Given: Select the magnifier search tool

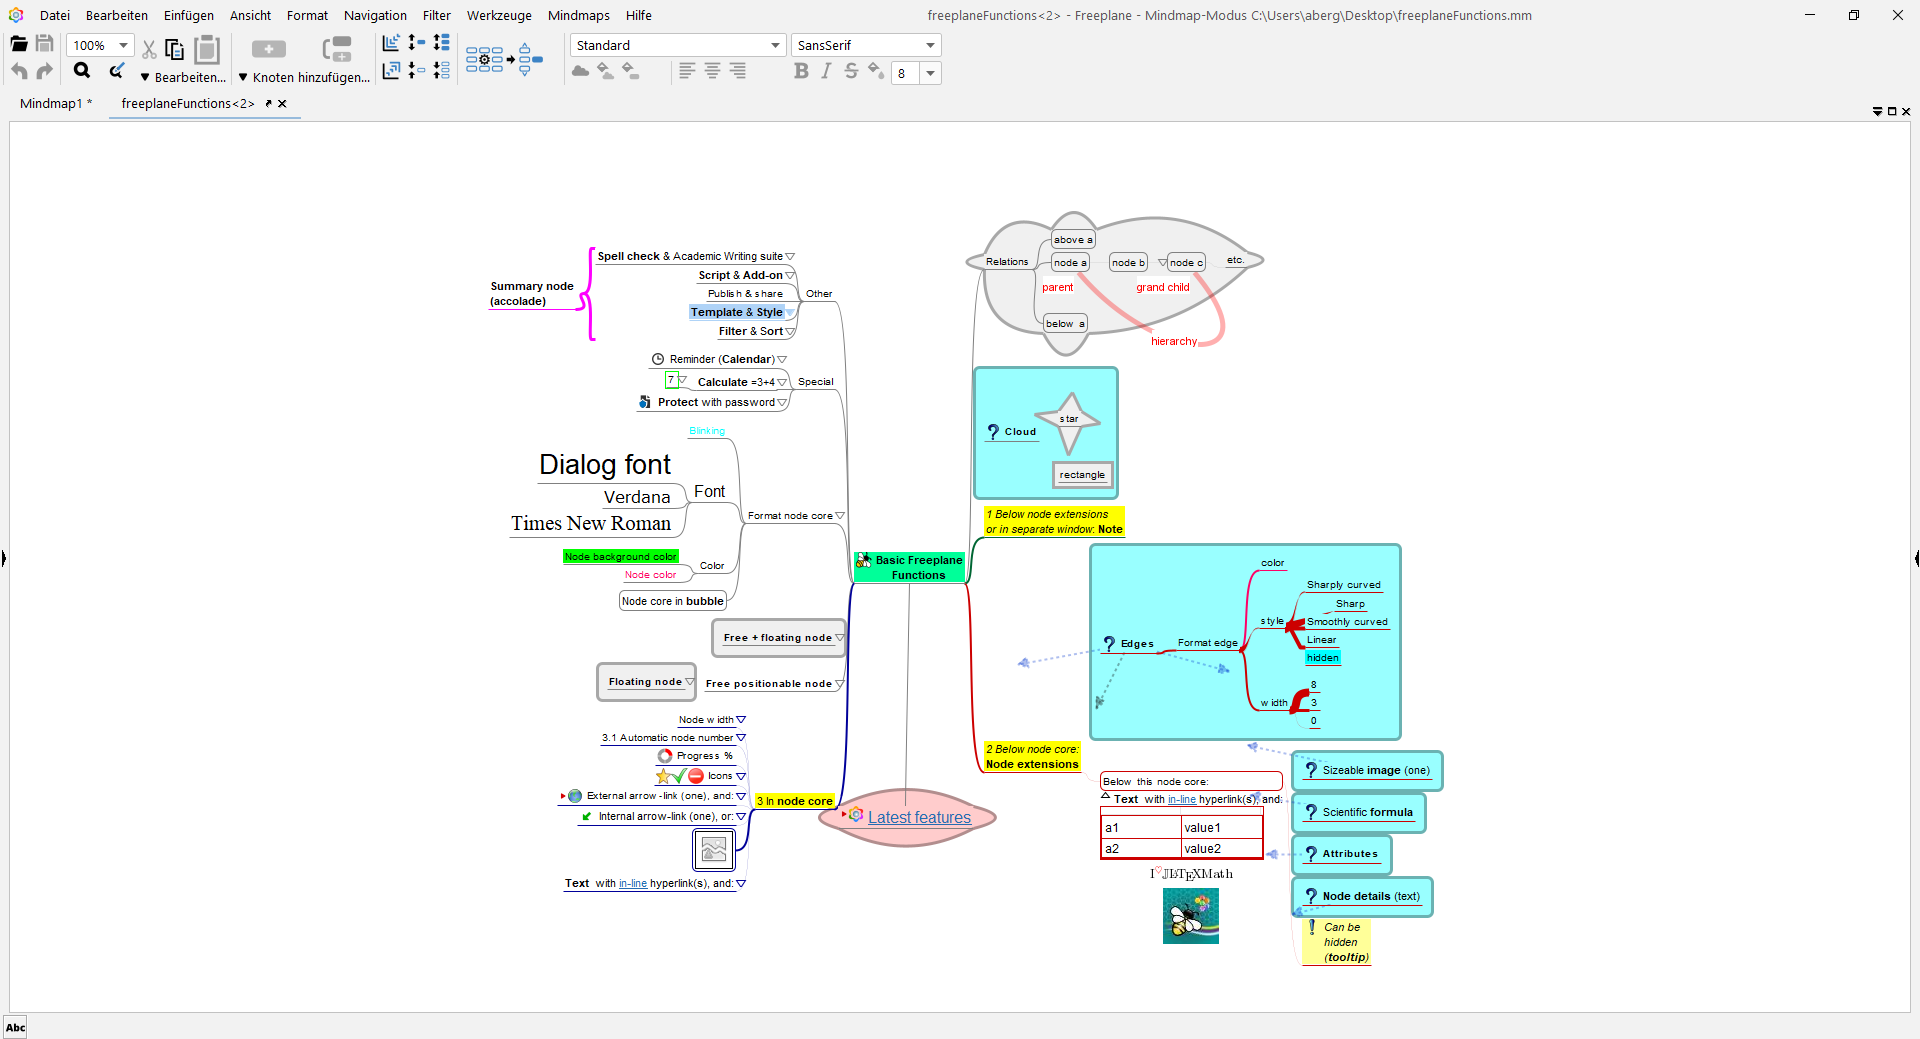Looking at the screenshot, I should (x=81, y=71).
